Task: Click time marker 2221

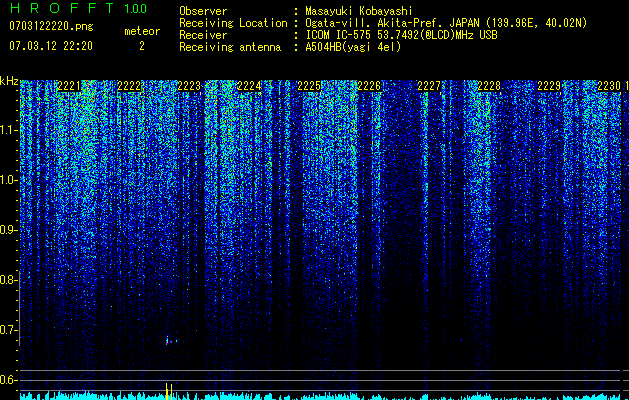Action: tap(69, 86)
